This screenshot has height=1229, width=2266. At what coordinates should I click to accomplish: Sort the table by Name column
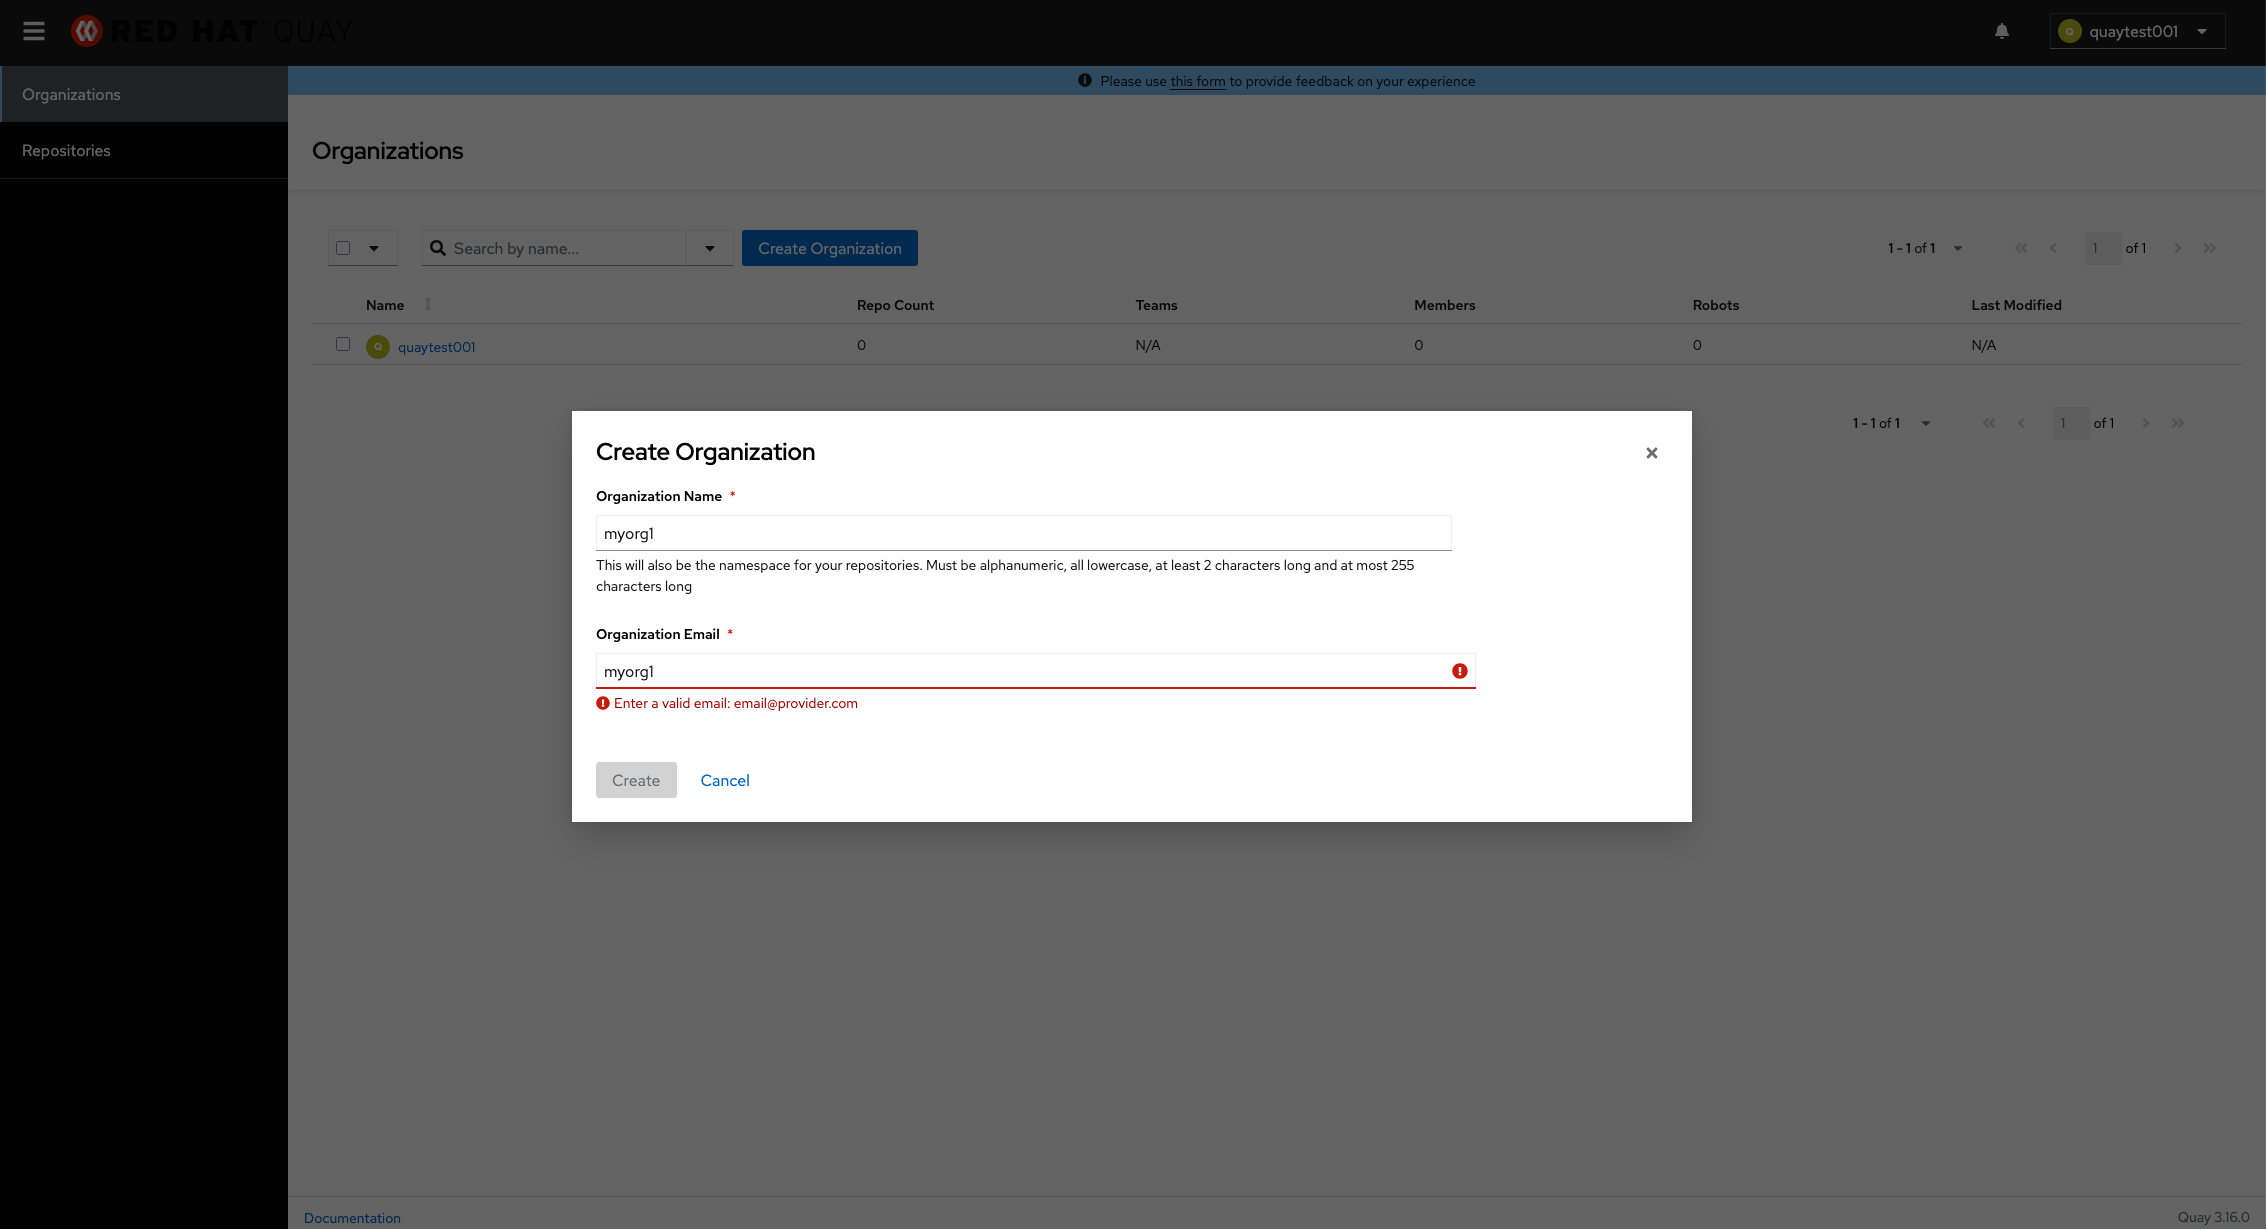tap(428, 304)
